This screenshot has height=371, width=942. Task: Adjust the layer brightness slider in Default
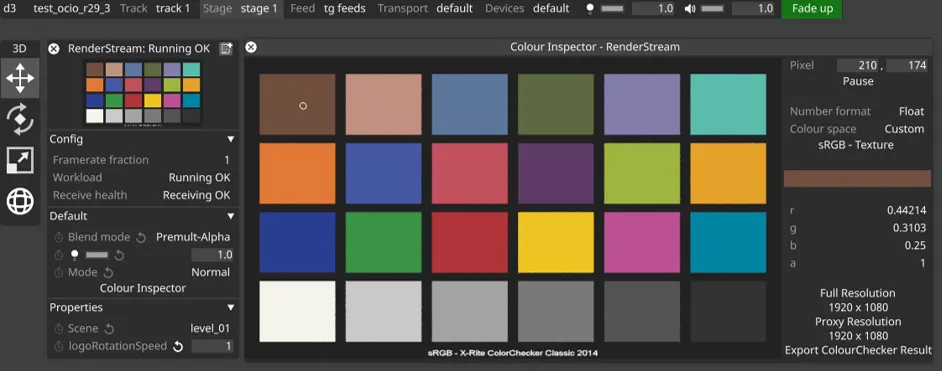point(96,255)
